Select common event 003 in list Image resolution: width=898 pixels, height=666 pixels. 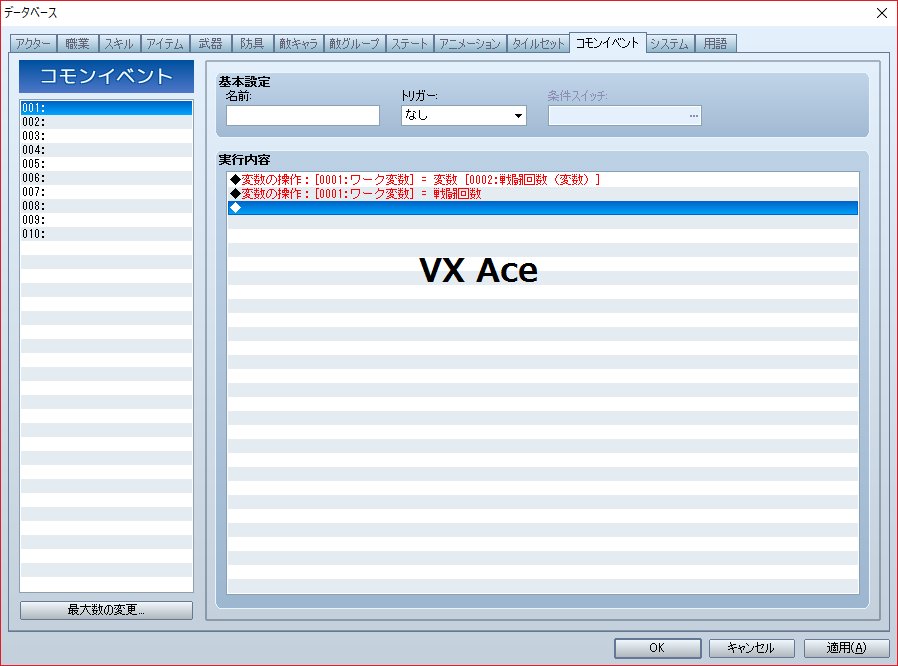click(107, 136)
